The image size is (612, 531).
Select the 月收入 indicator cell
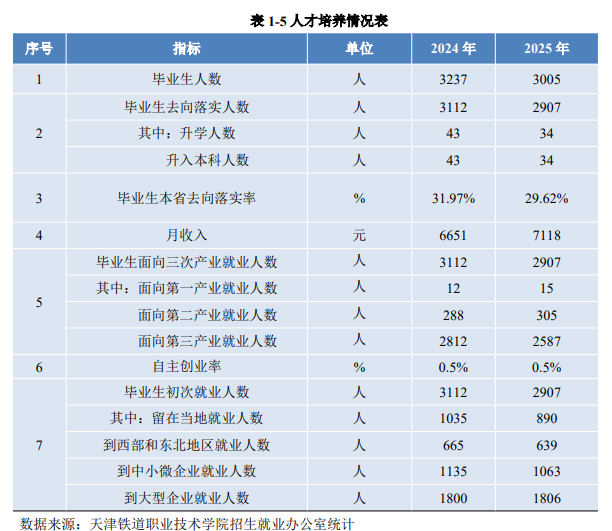(187, 235)
